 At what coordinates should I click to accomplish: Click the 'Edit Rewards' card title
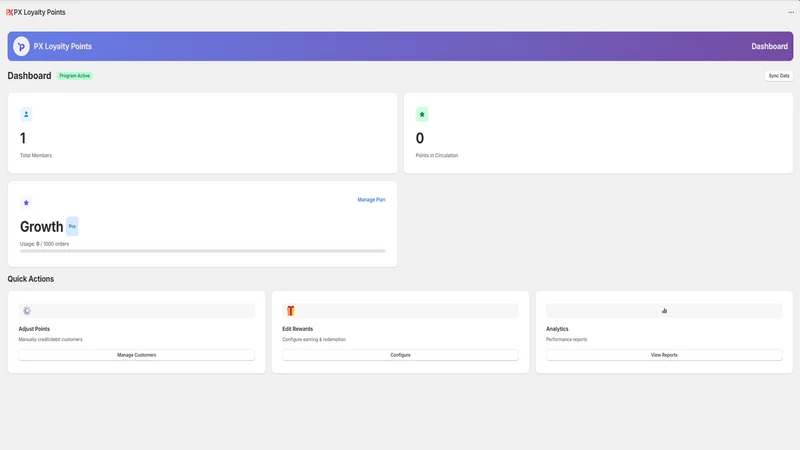tap(297, 329)
